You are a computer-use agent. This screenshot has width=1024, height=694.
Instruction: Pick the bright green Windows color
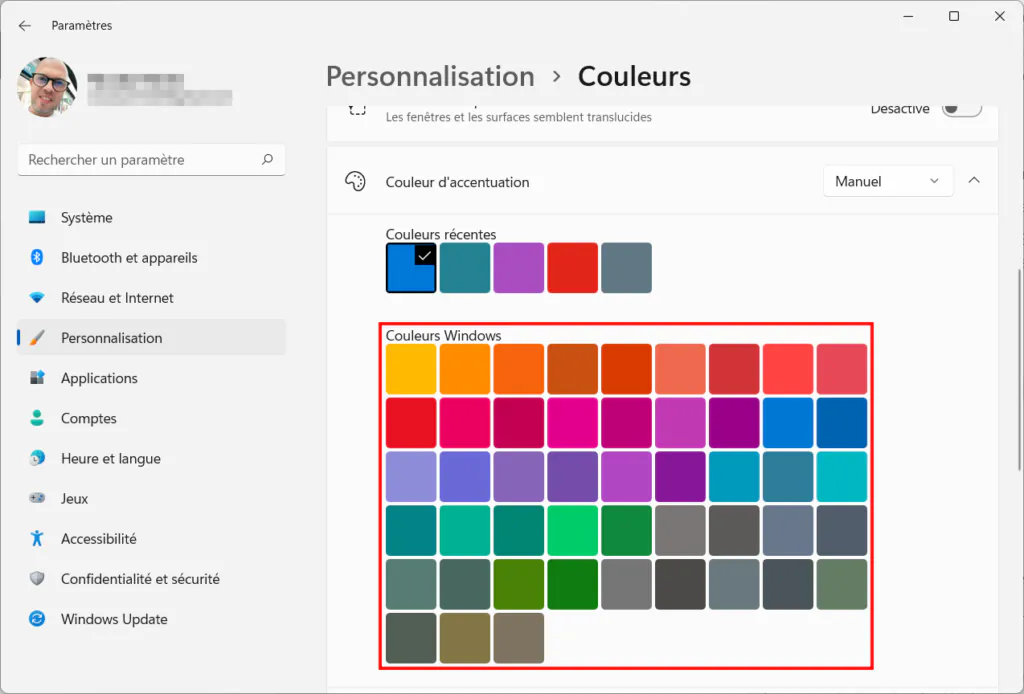click(x=572, y=530)
